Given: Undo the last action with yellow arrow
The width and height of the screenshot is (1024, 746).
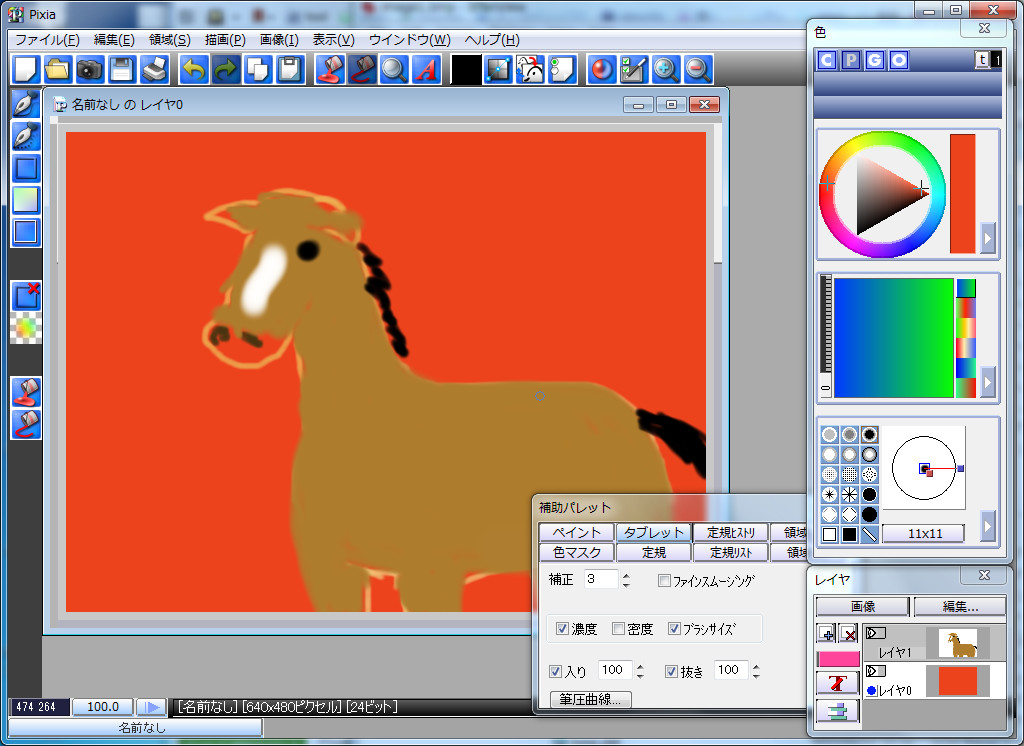Looking at the screenshot, I should coord(193,69).
